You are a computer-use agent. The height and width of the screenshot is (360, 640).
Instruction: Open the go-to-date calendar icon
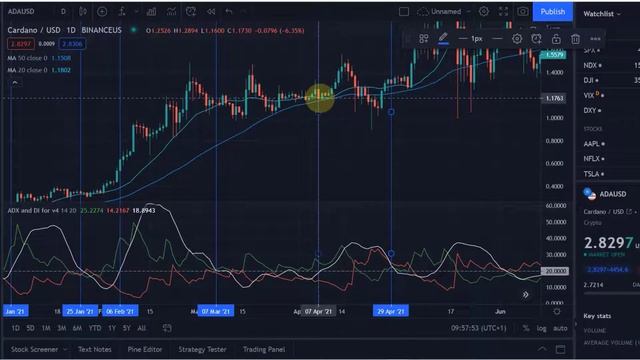[167, 328]
